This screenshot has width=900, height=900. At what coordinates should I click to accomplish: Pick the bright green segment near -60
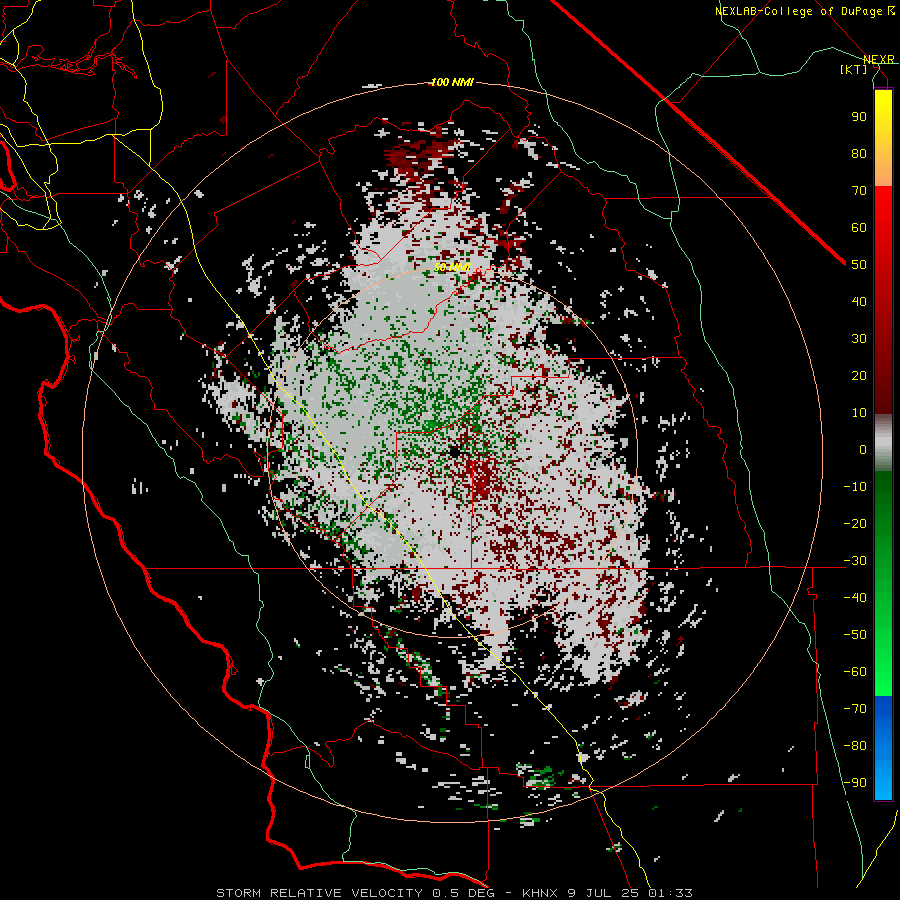click(883, 674)
